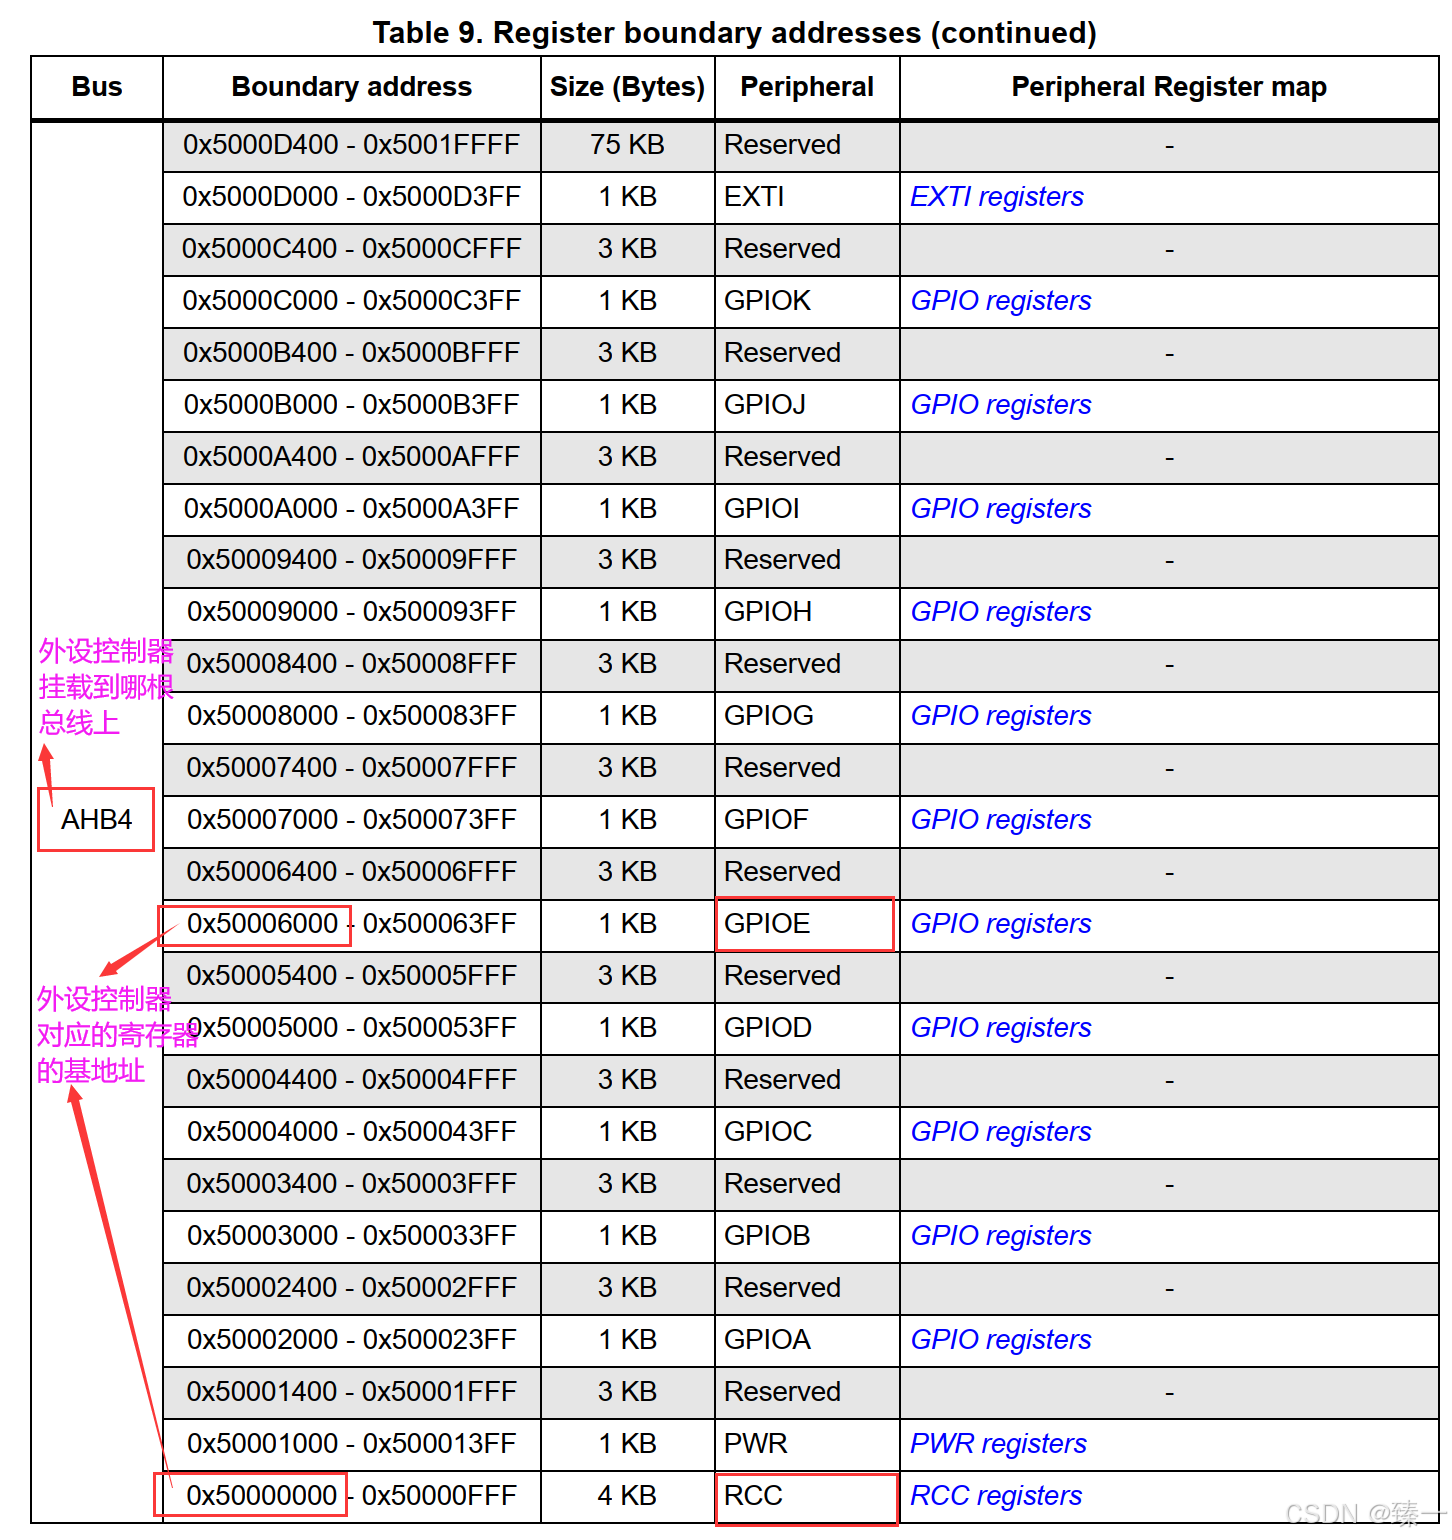Screen dimensions: 1452x1540
Task: Select the GPIOH peripheral cell
Action: 807,612
